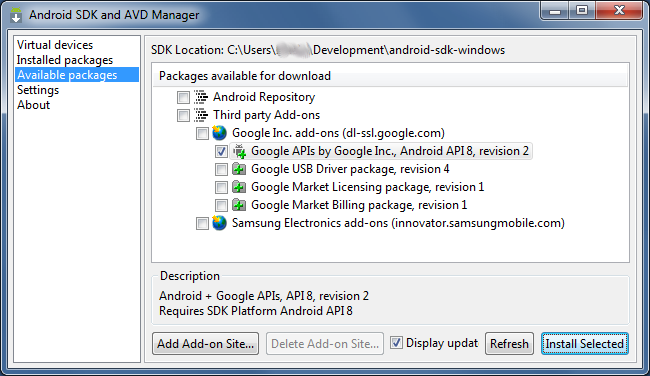This screenshot has height=376, width=650.
Task: Click the Install Selected button
Action: click(x=585, y=344)
